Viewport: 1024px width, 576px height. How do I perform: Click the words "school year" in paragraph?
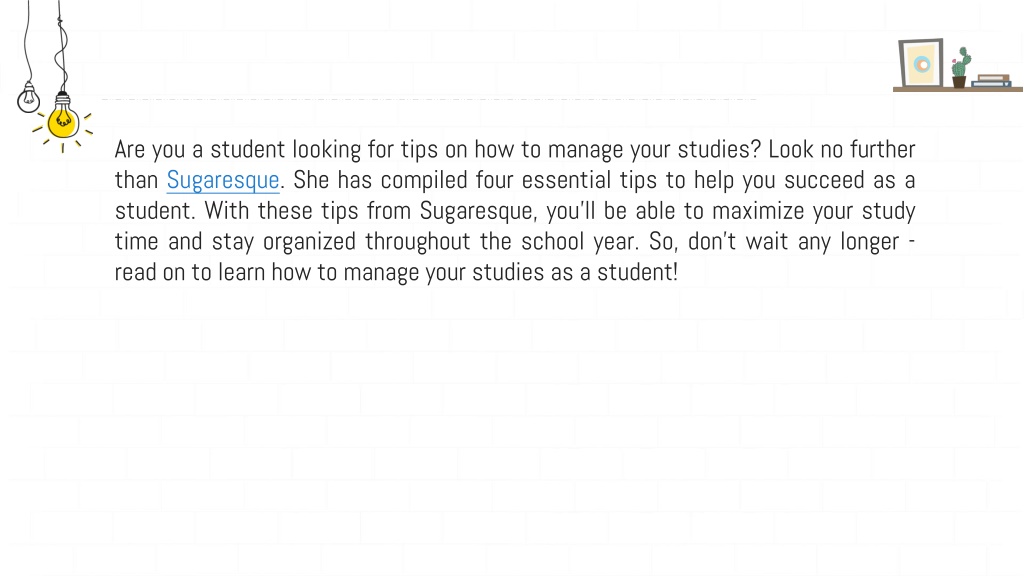click(578, 242)
